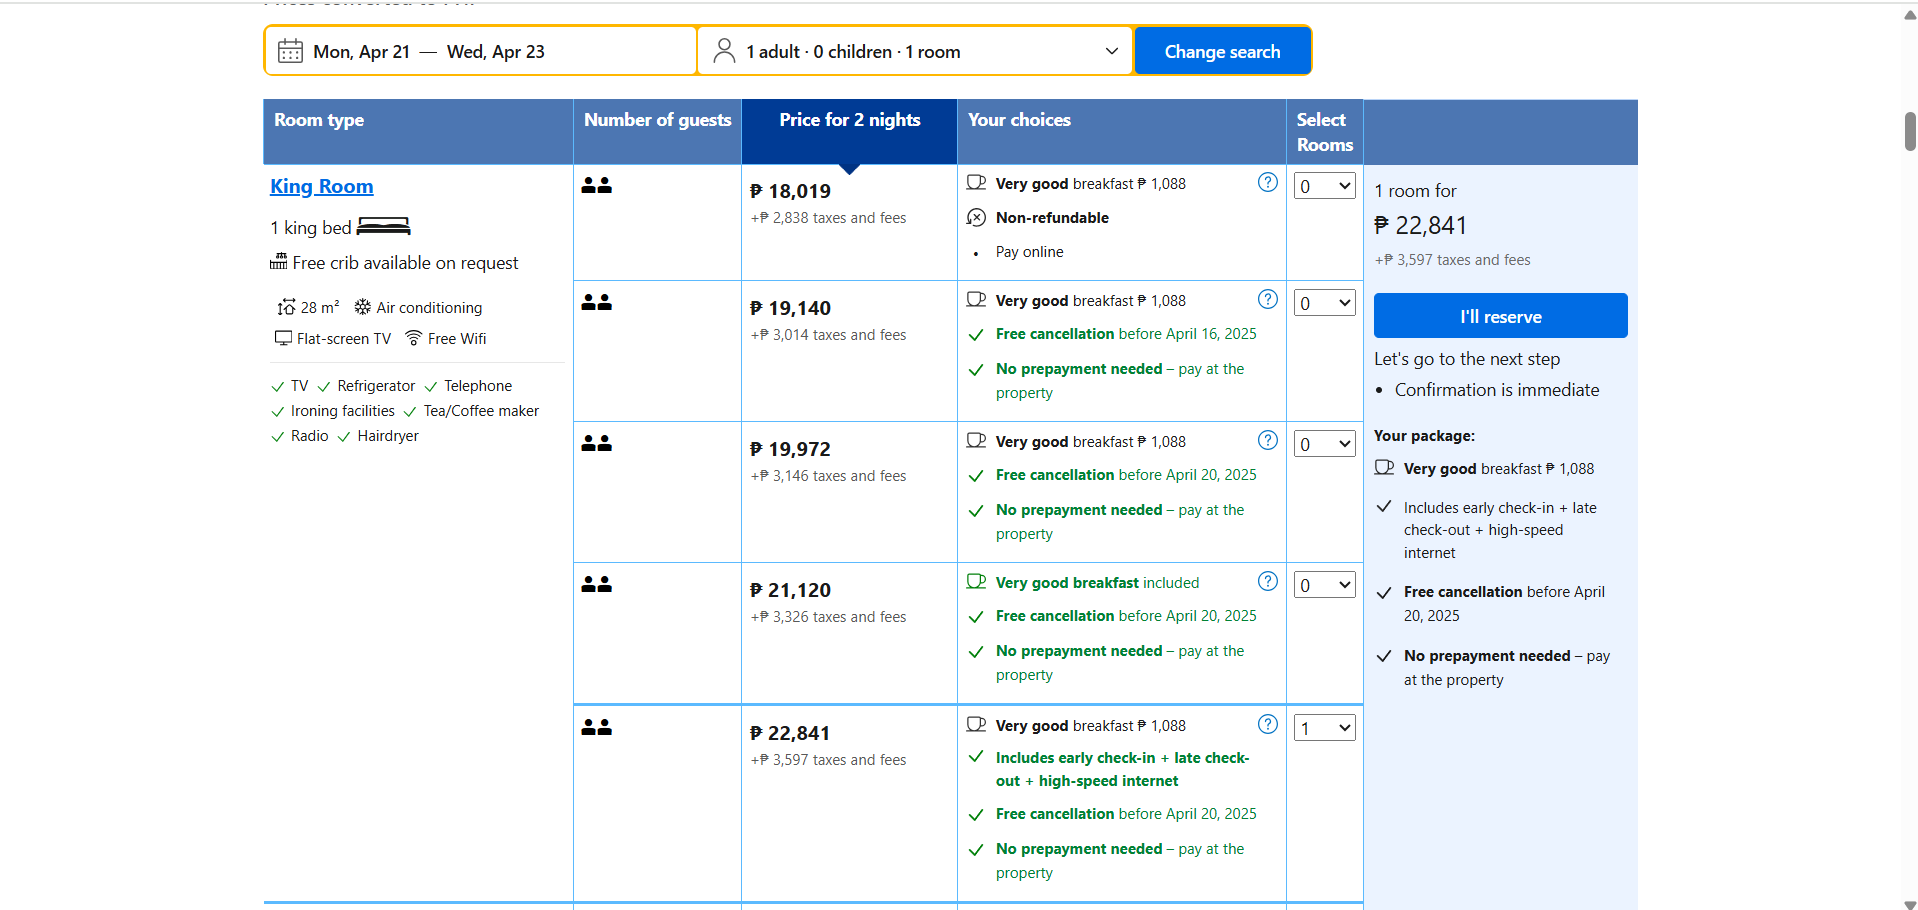Open room quantity dropdown for ₱18,019 offer
1918x910 pixels.
pos(1324,186)
